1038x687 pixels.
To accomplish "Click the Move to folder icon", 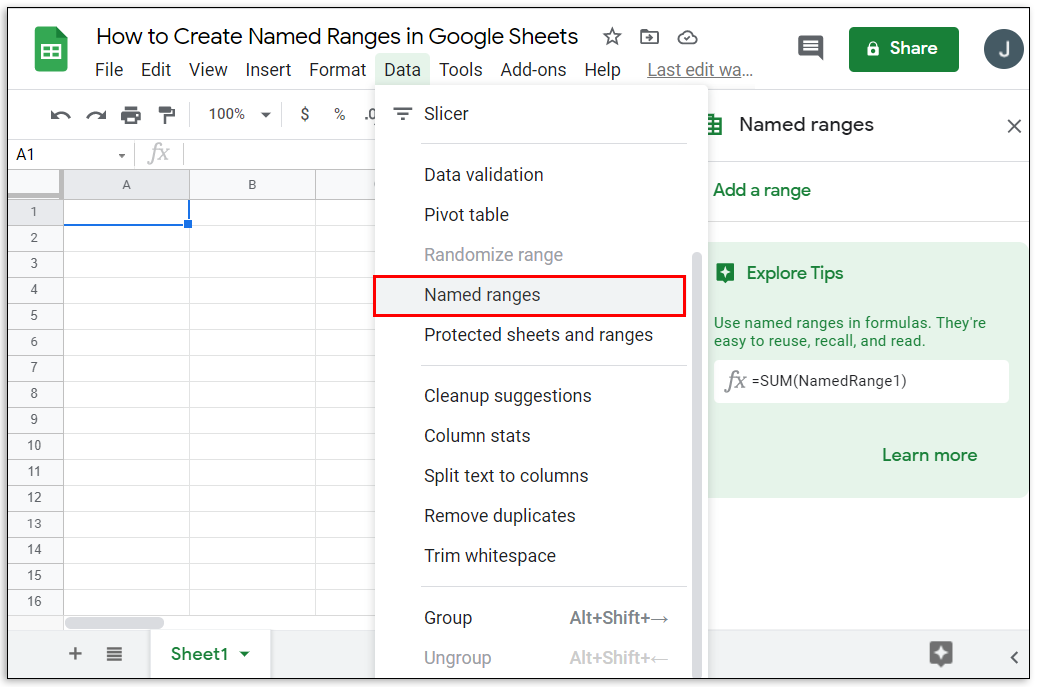I will pyautogui.click(x=649, y=37).
